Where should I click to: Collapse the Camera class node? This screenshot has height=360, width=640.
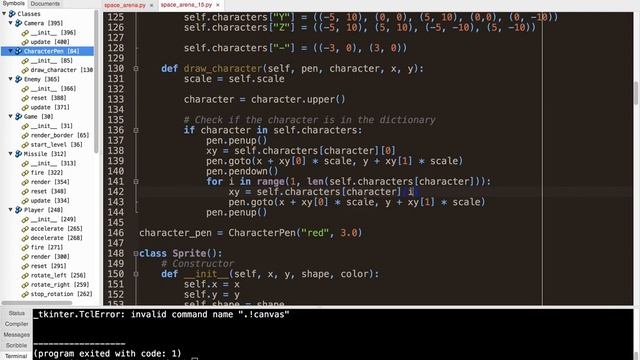tap(11, 23)
